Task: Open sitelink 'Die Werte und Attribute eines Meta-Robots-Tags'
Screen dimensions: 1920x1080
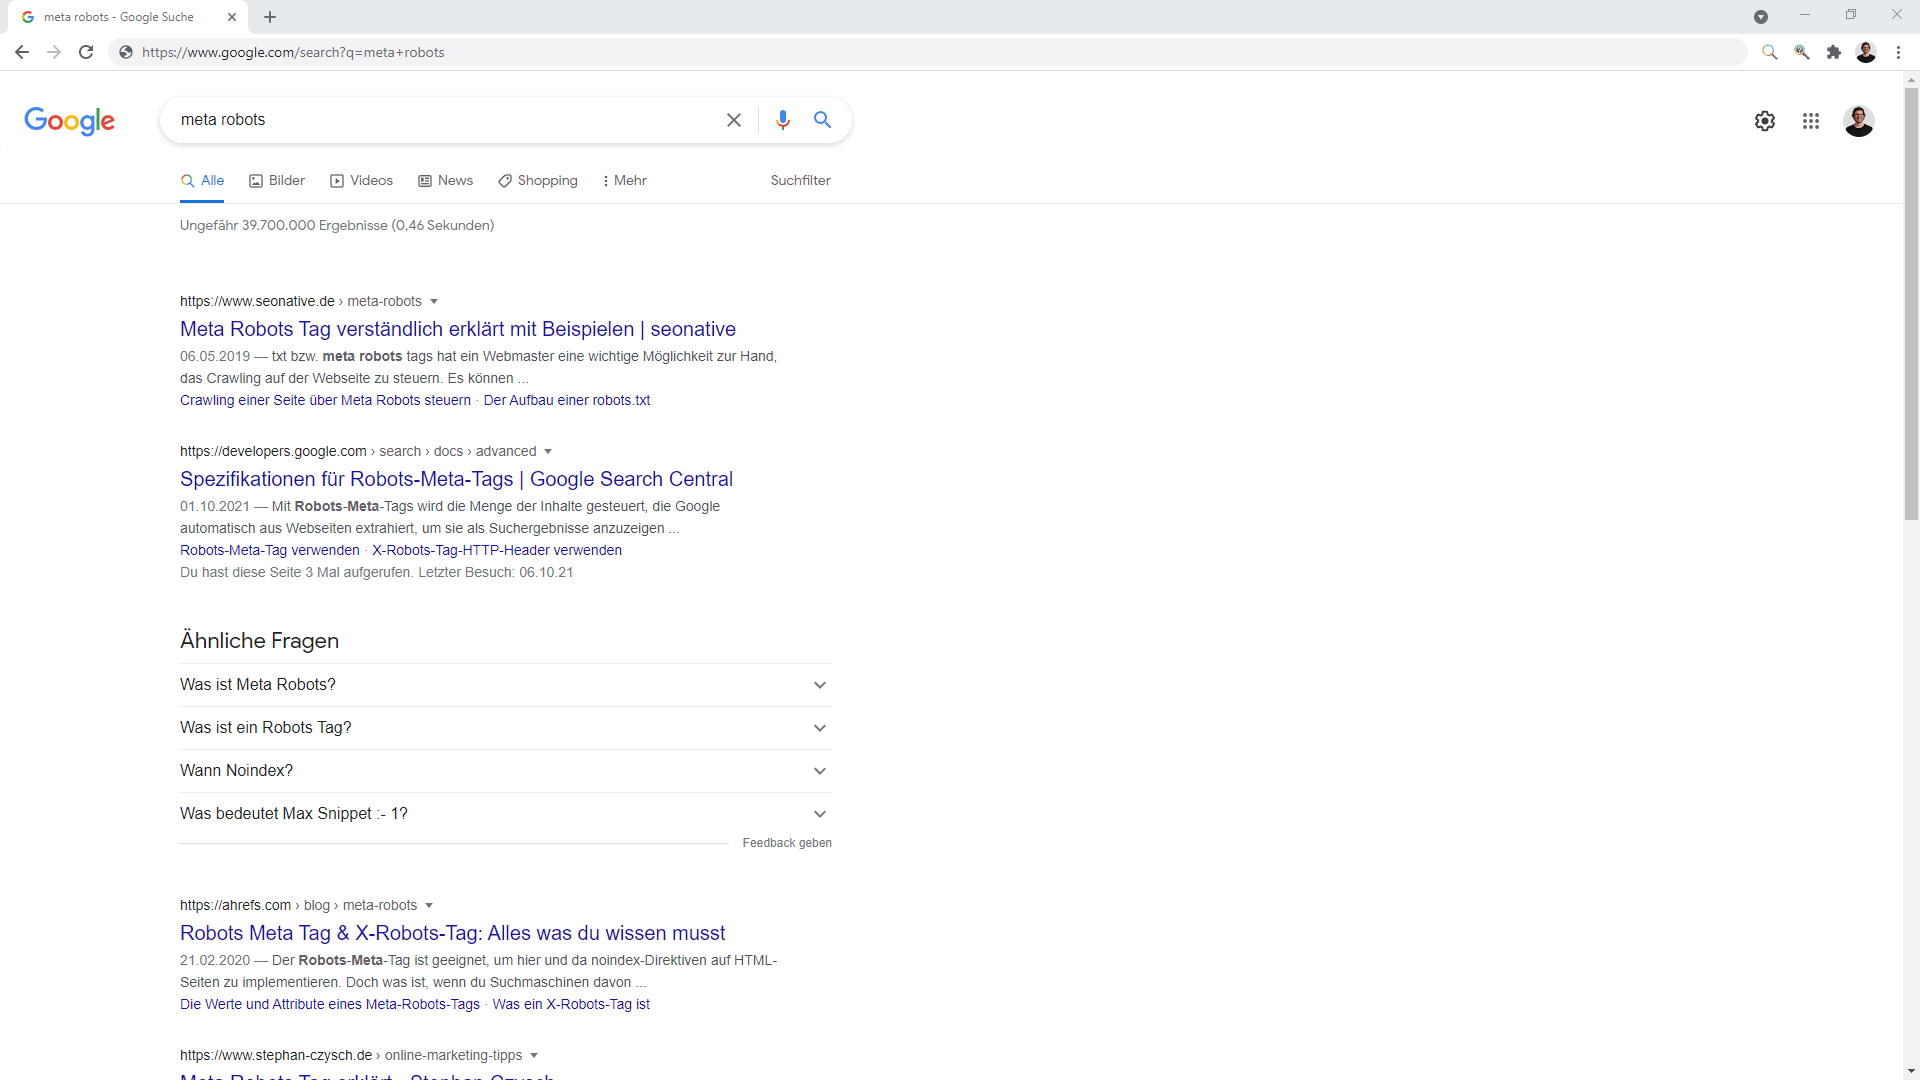Action: point(330,1004)
